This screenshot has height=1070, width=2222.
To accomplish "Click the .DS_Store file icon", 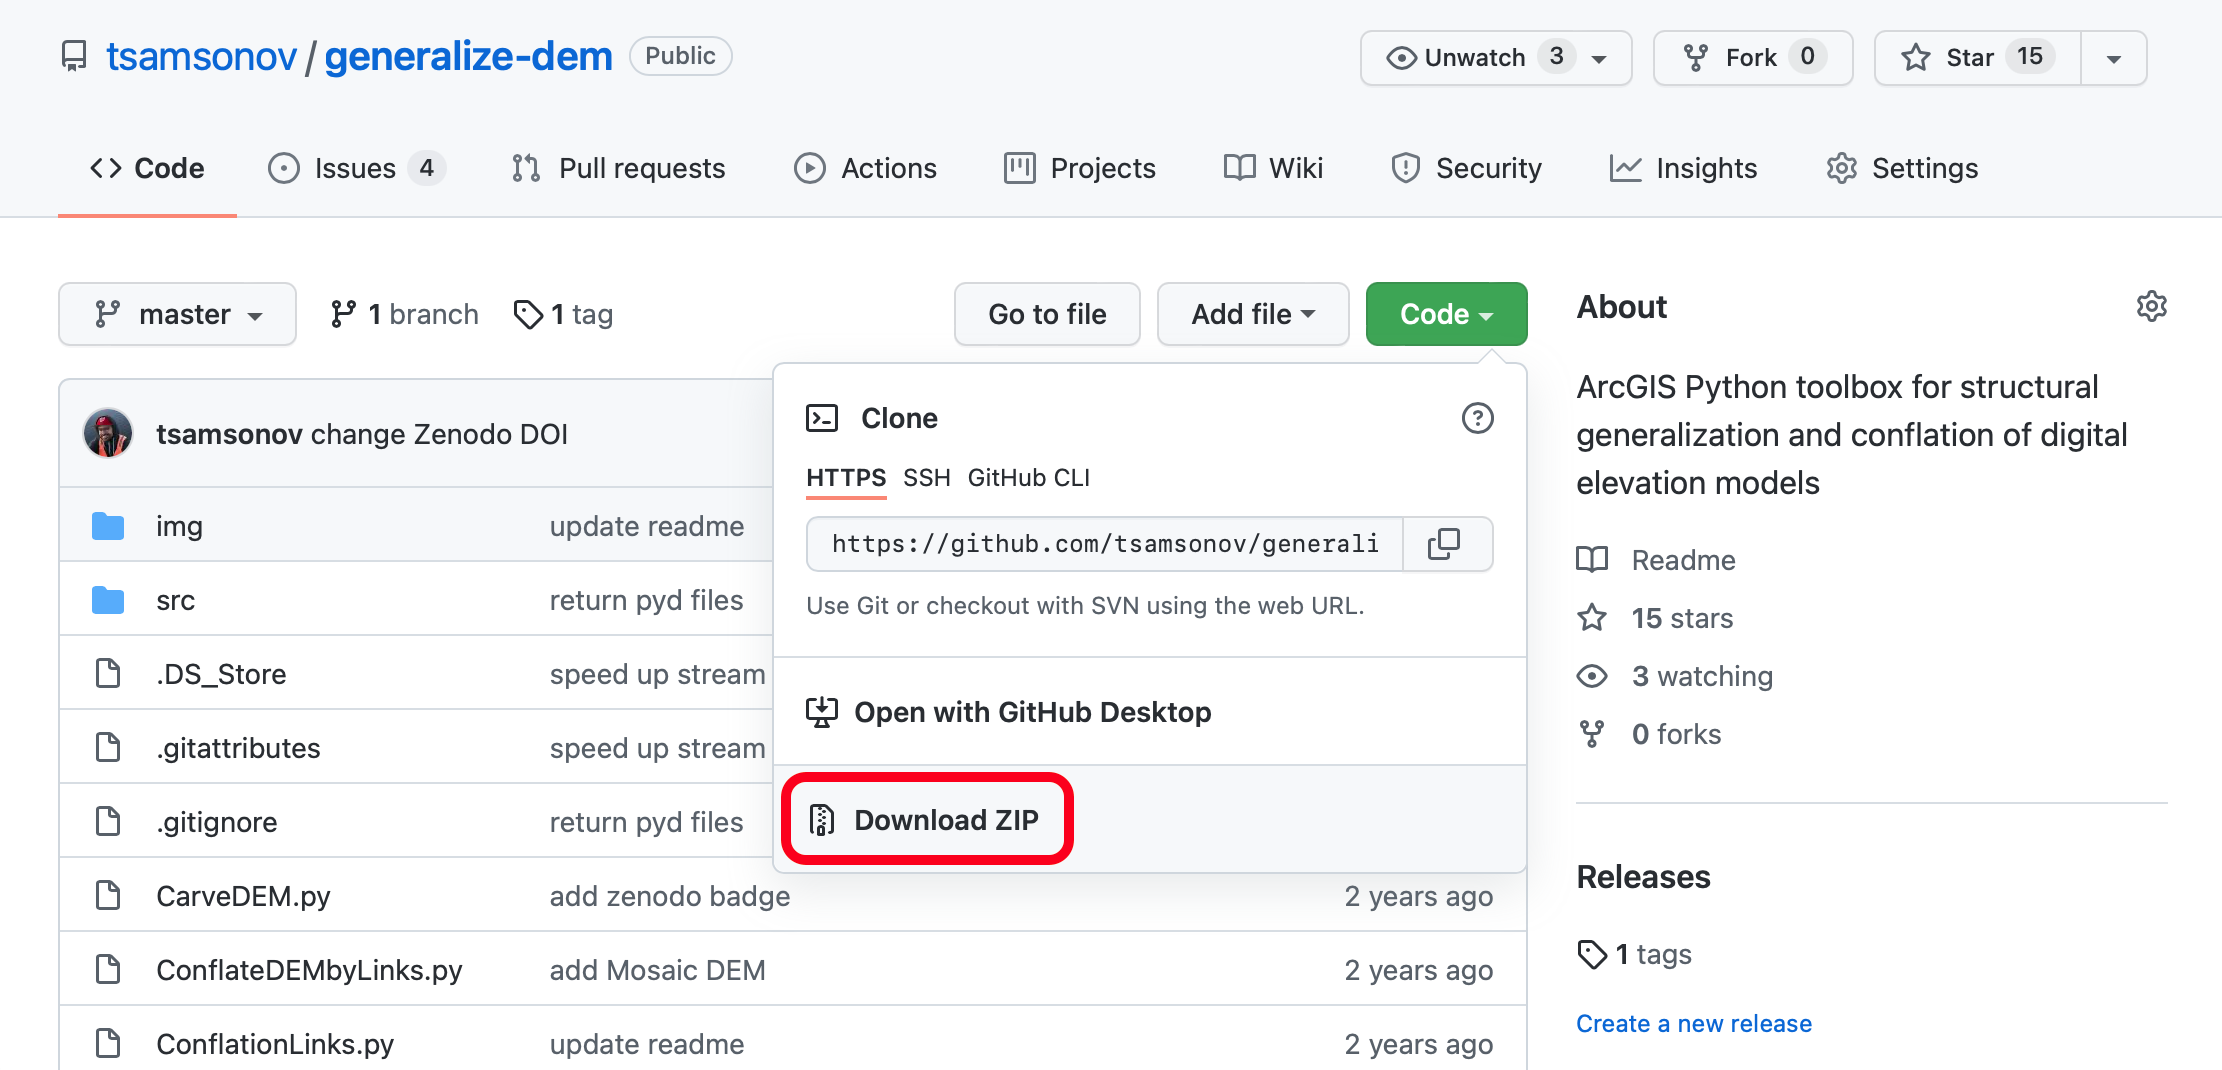I will (108, 674).
